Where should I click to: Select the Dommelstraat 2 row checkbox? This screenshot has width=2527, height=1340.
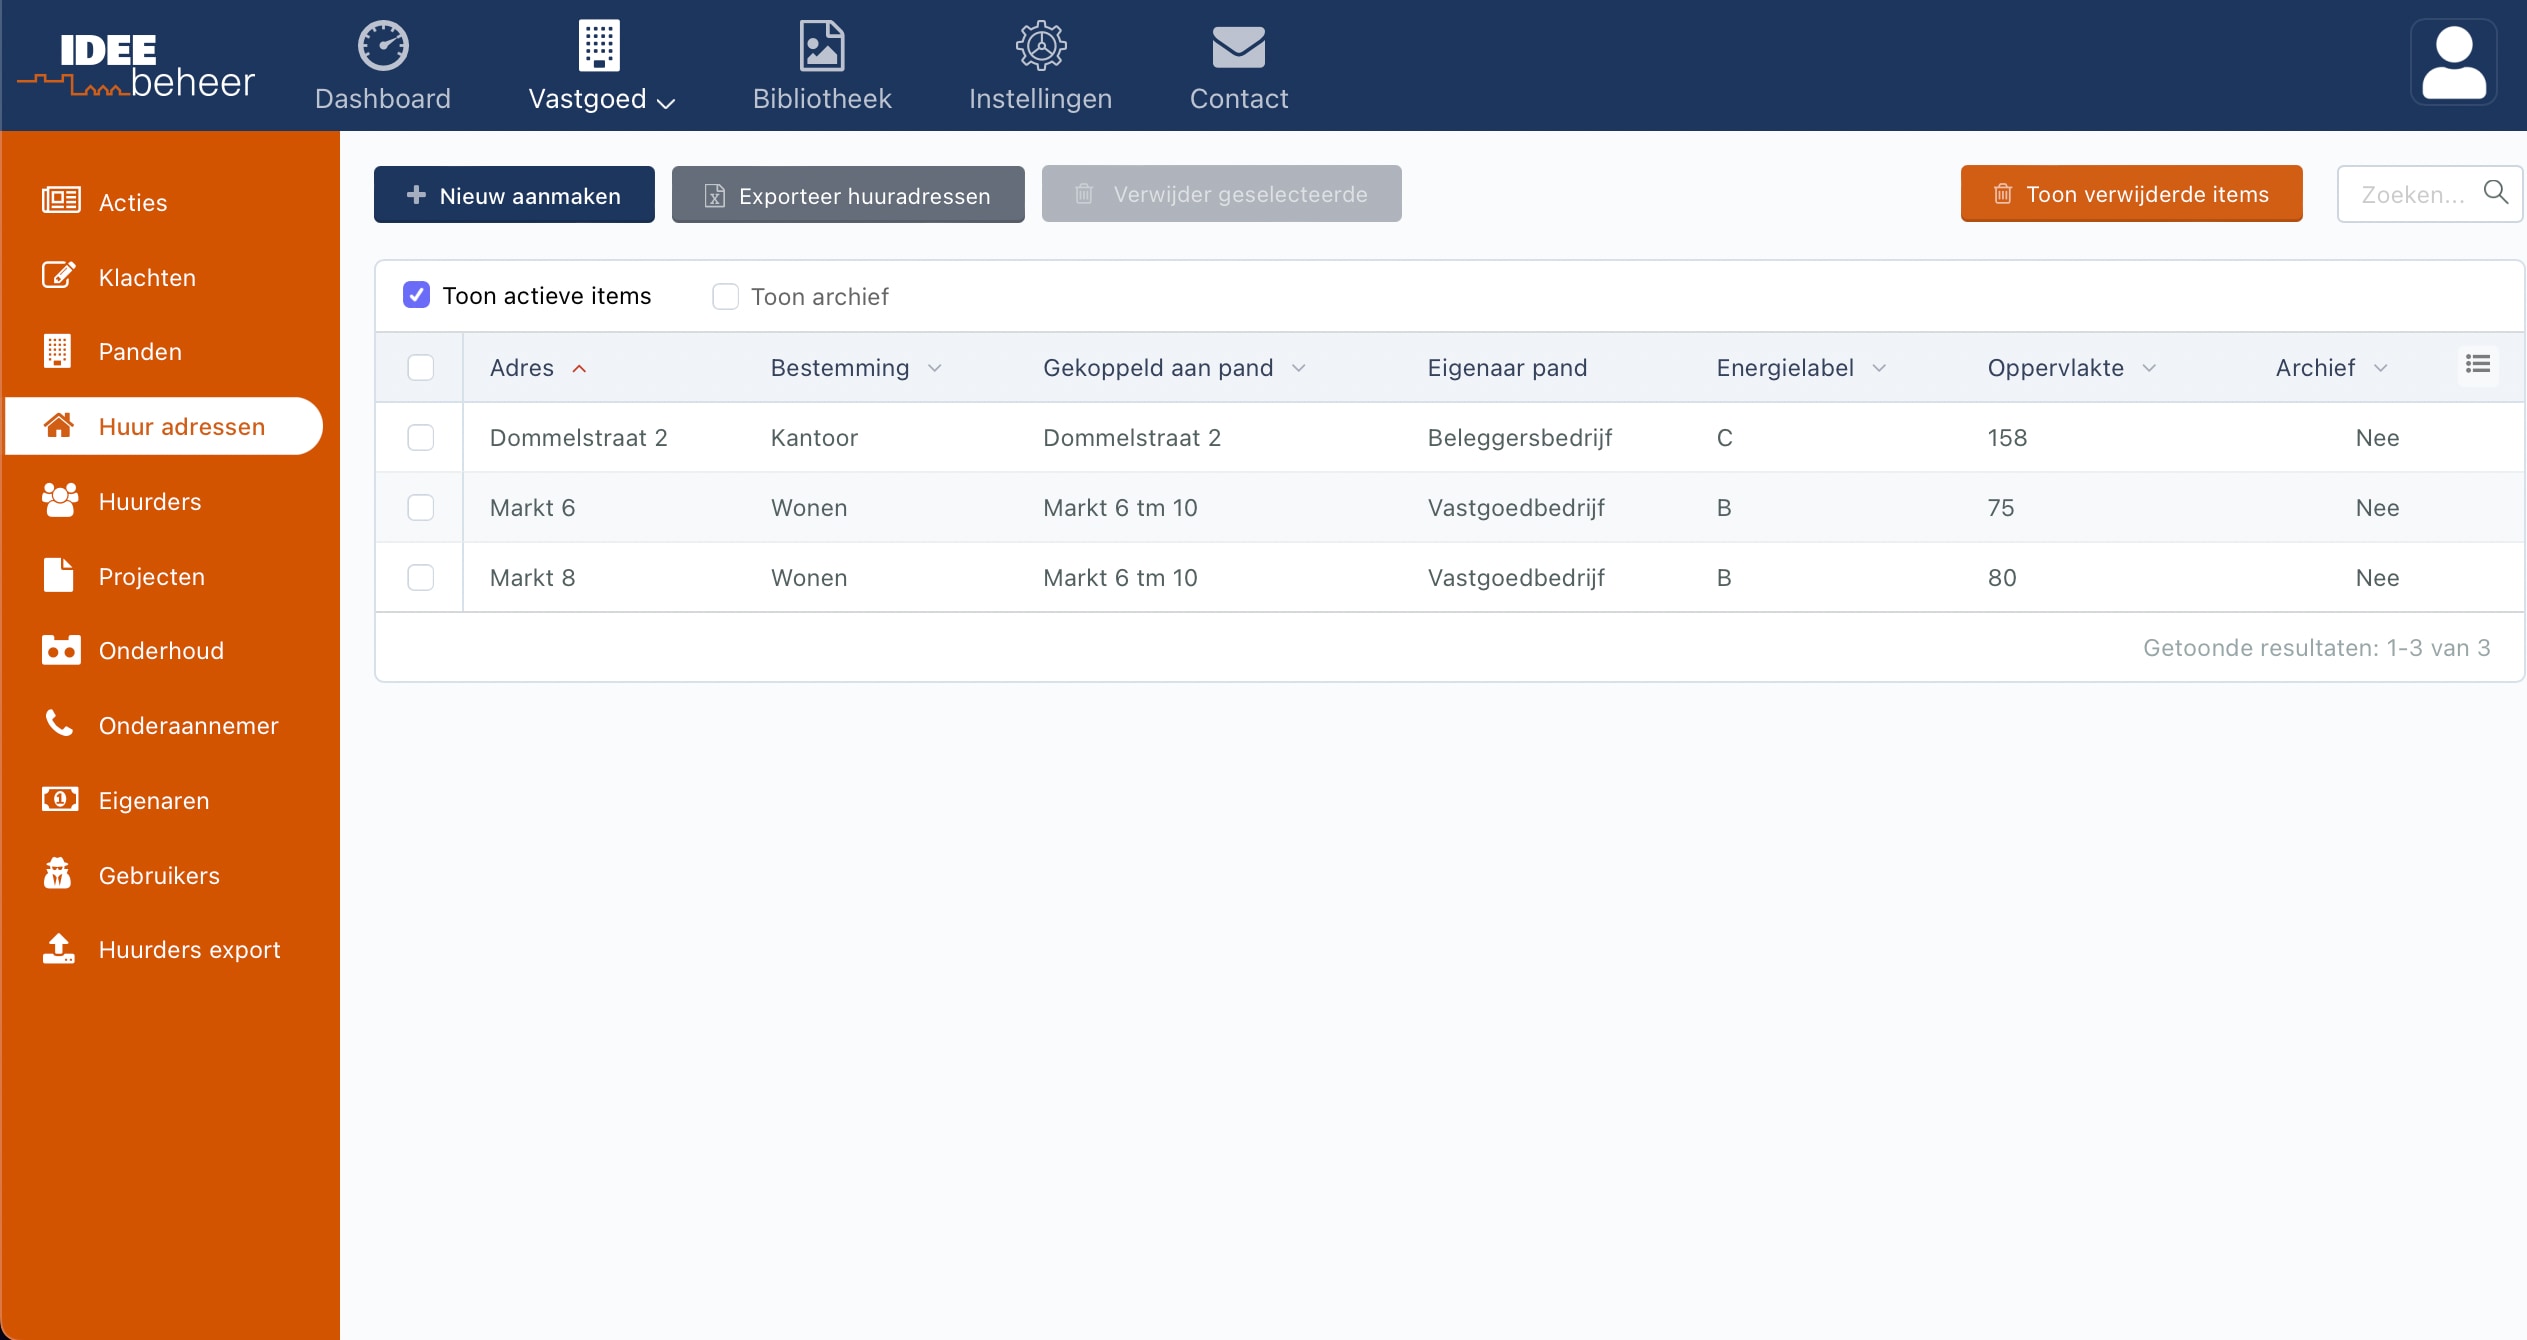[x=421, y=437]
